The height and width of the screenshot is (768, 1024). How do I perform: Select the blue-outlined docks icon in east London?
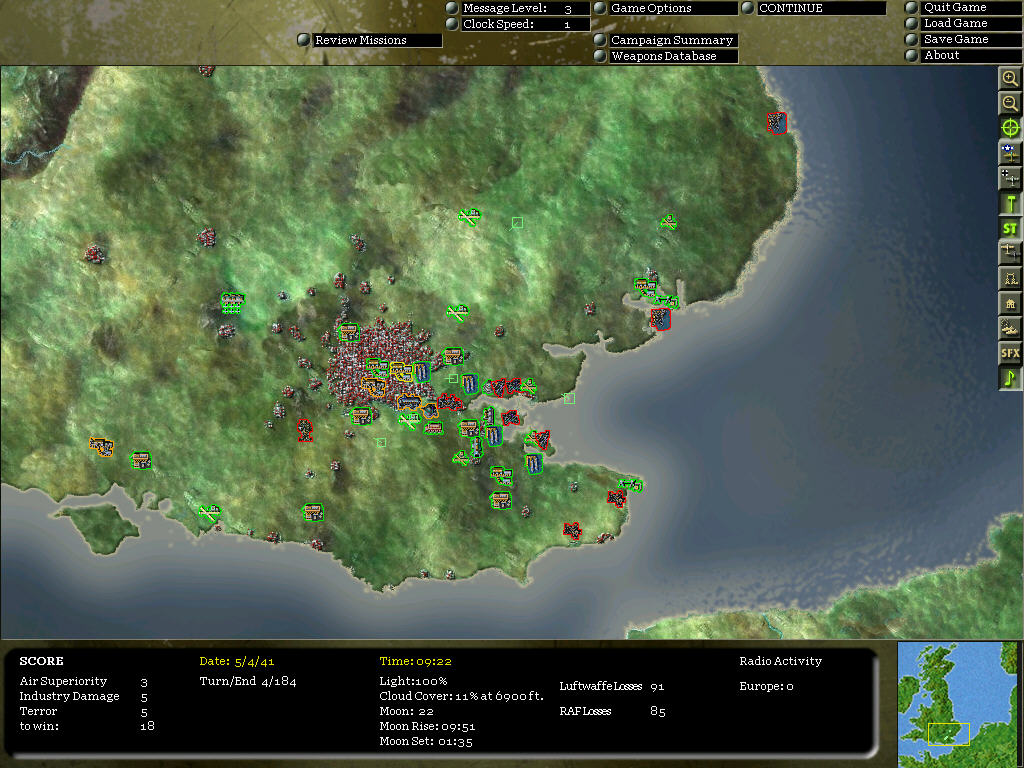(x=422, y=372)
